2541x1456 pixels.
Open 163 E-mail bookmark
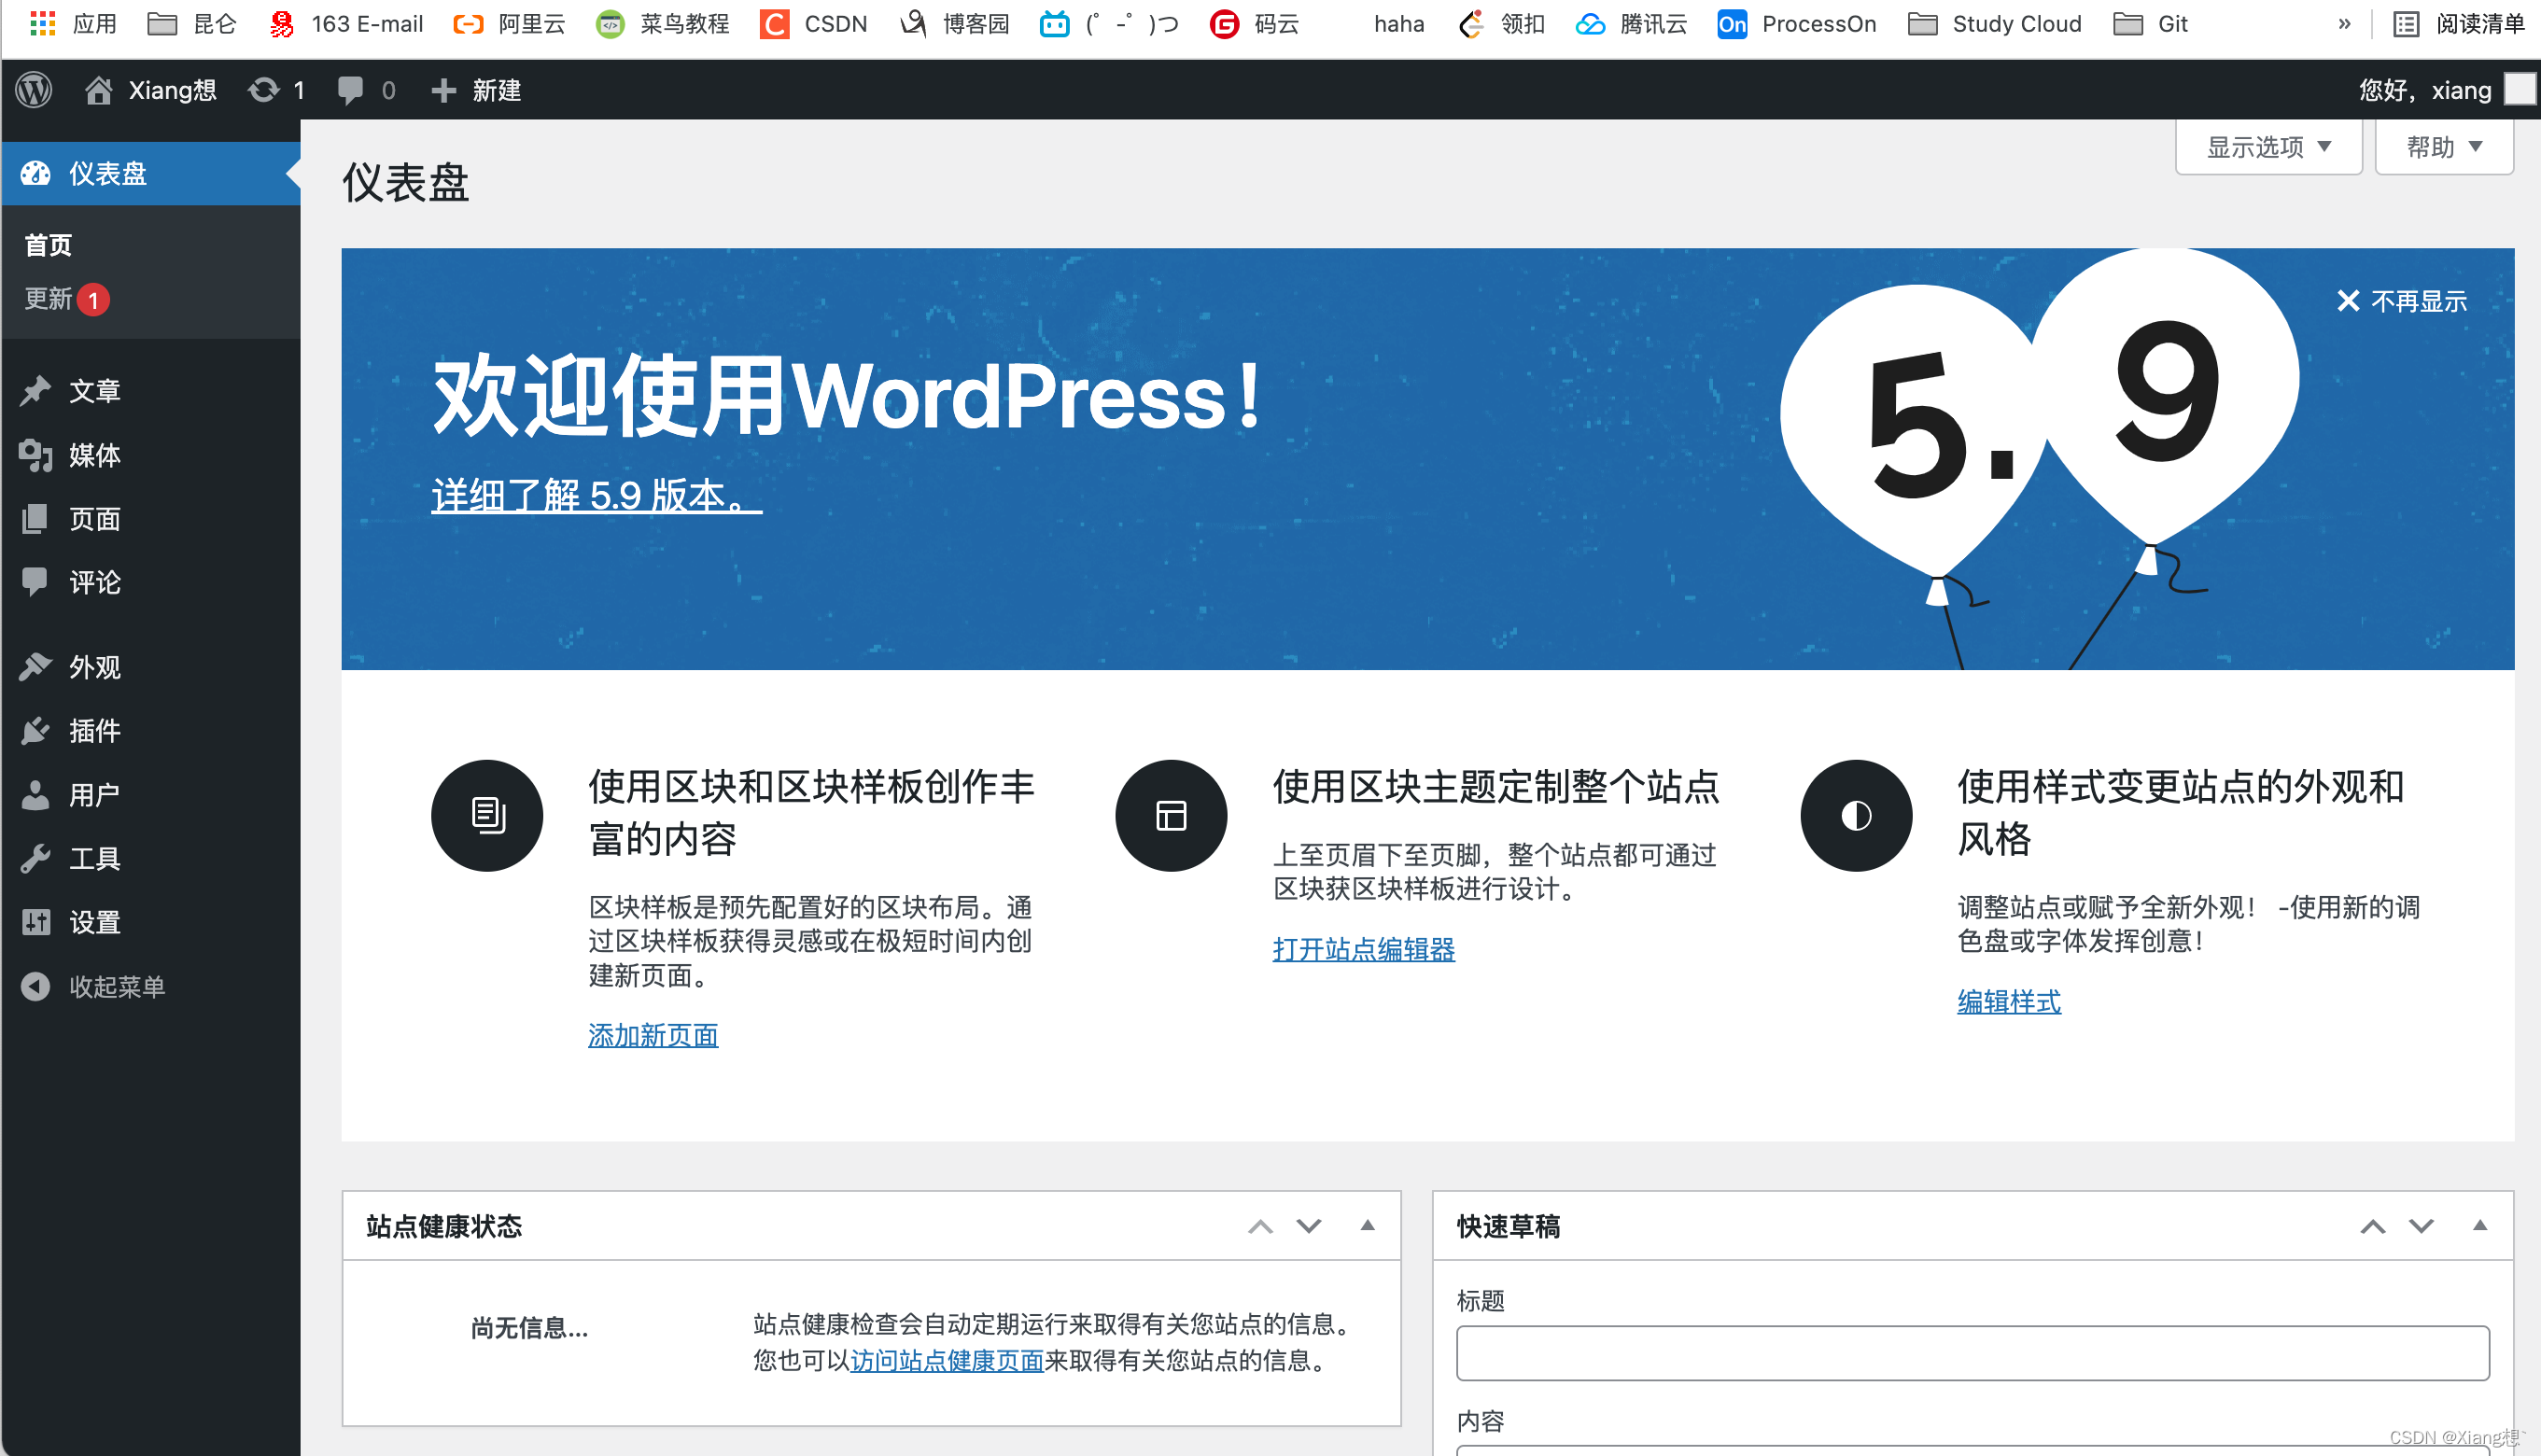point(346,23)
